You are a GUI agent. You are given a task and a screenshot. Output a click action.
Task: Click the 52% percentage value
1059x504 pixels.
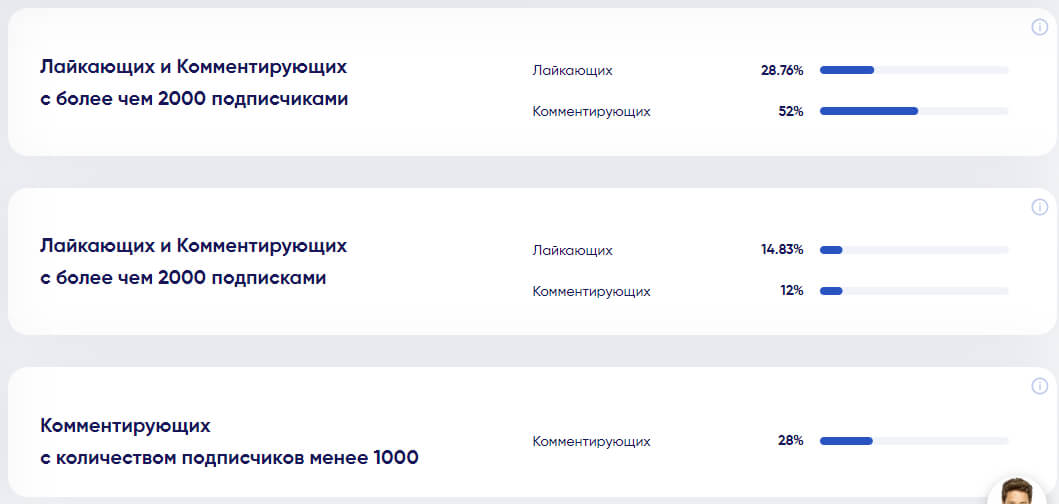(x=790, y=111)
